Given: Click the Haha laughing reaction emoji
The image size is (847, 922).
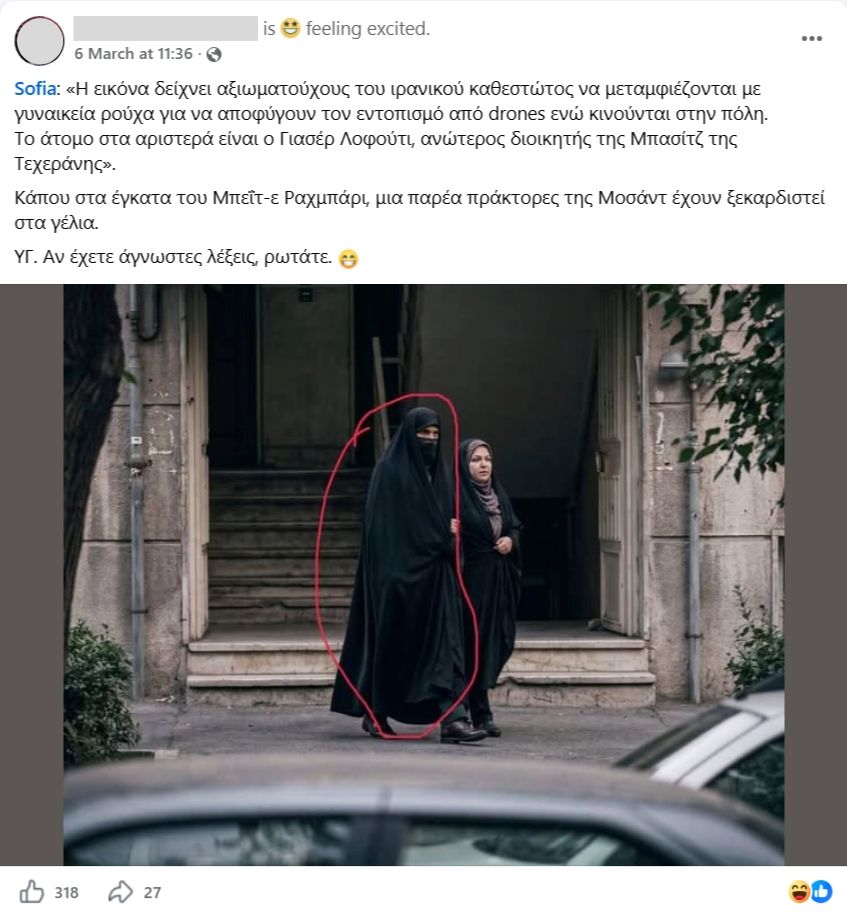Looking at the screenshot, I should click(x=800, y=892).
